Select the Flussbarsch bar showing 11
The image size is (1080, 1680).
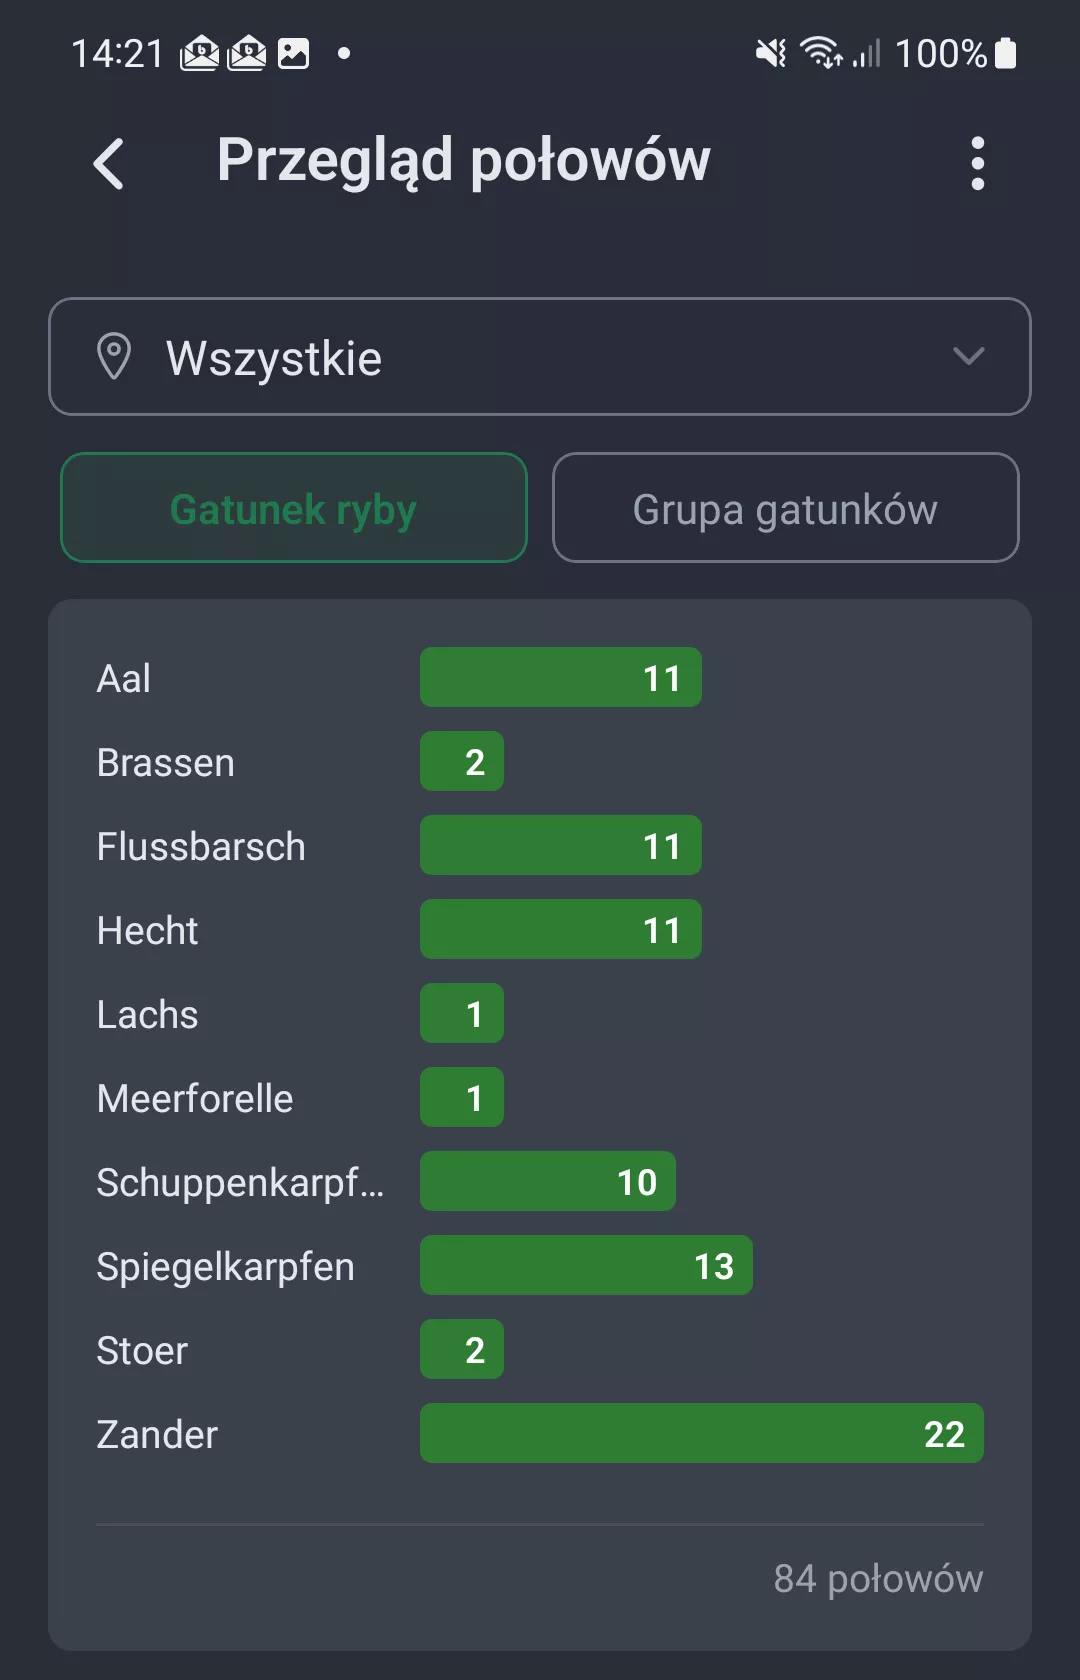coord(560,845)
